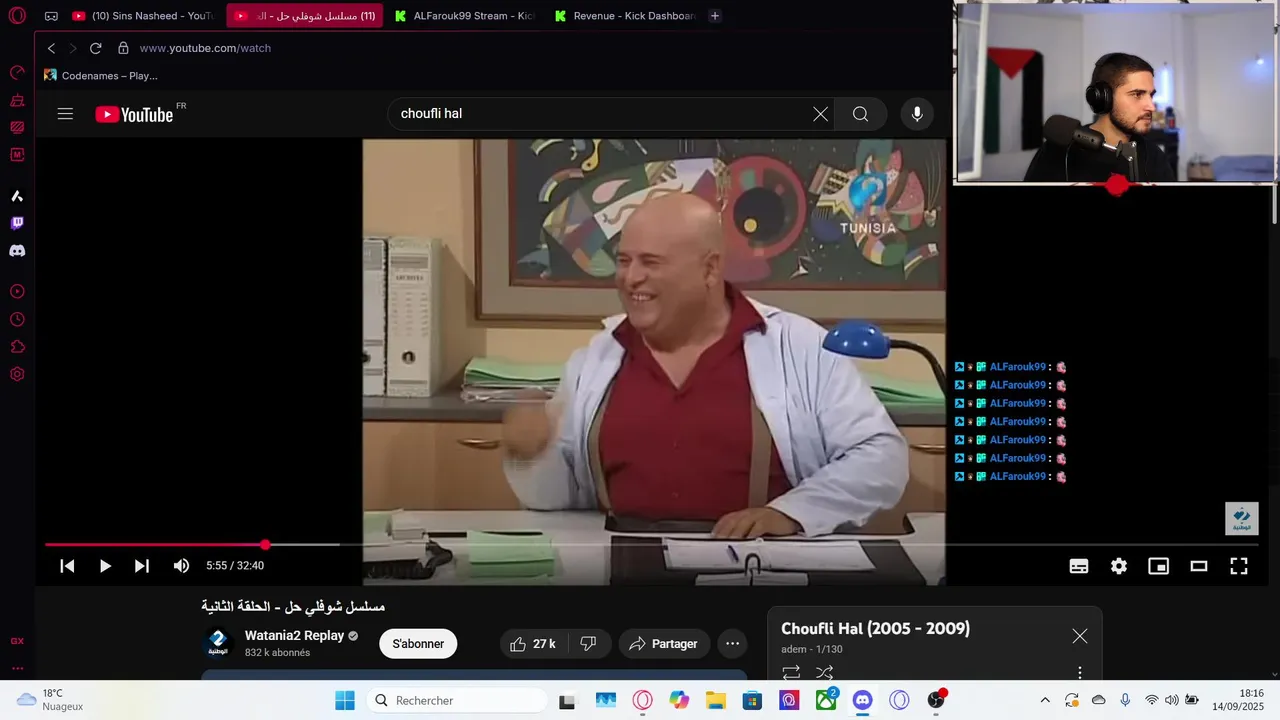Switch to Revenue Kick Dashboard tab
The image size is (1280, 720).
(x=625, y=16)
